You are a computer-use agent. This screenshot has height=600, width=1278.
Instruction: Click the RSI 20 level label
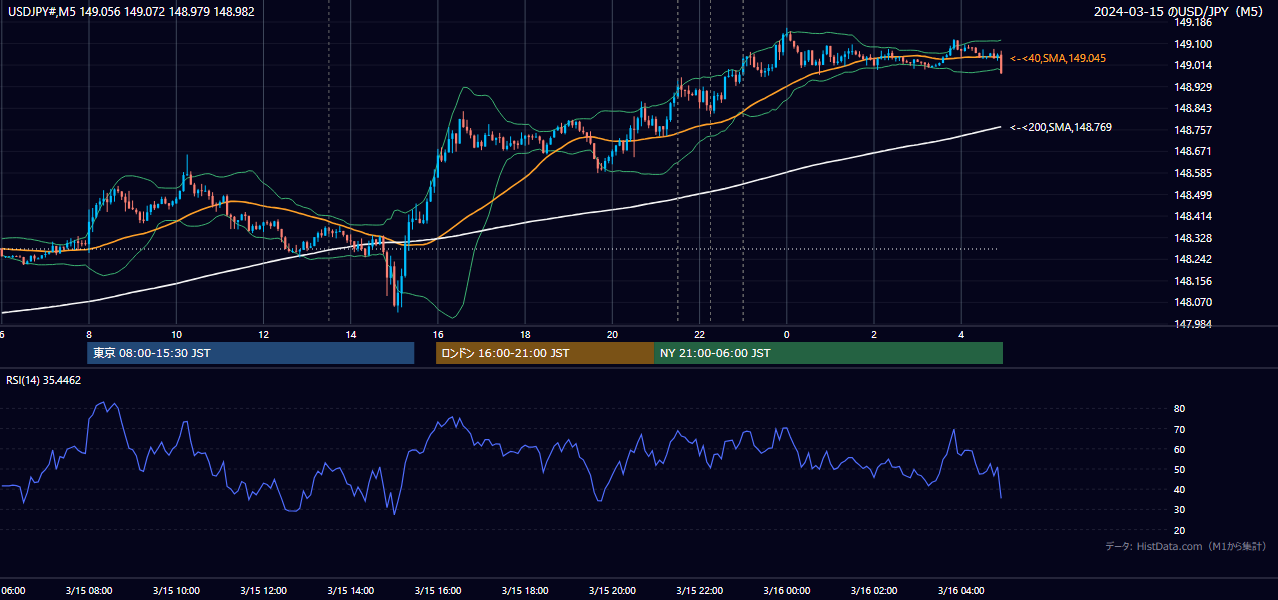tap(1179, 530)
